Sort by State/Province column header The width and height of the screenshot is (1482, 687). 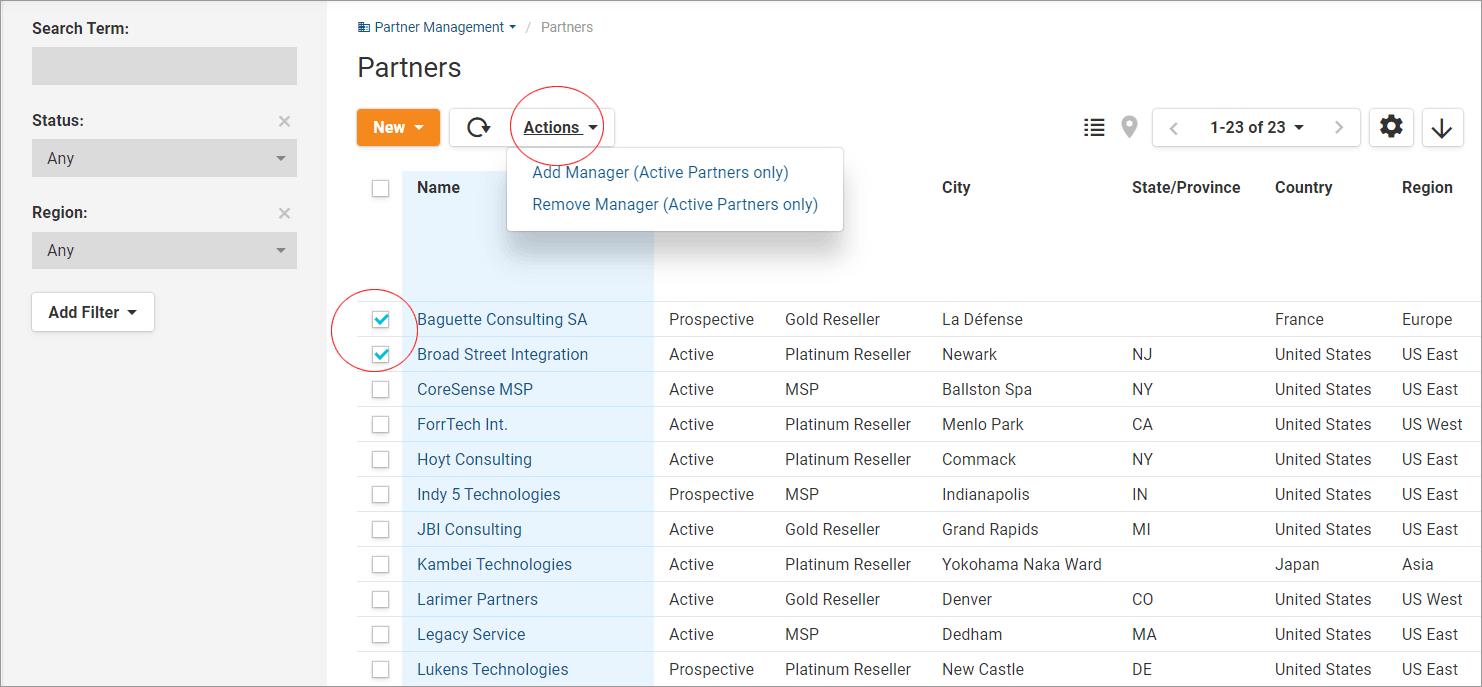(x=1186, y=187)
